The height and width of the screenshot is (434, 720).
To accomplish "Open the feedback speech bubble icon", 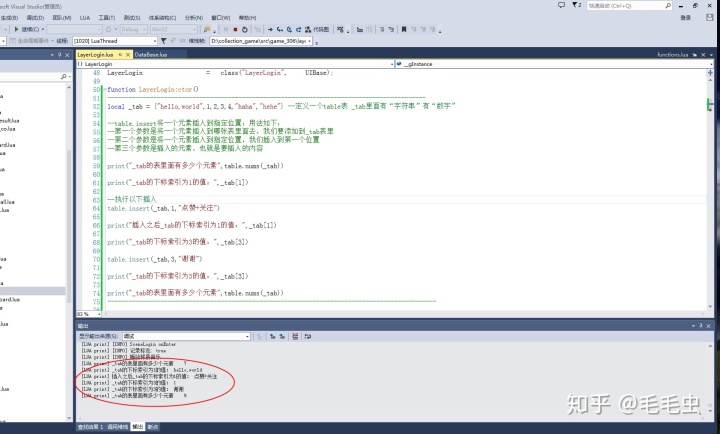I will click(561, 5).
